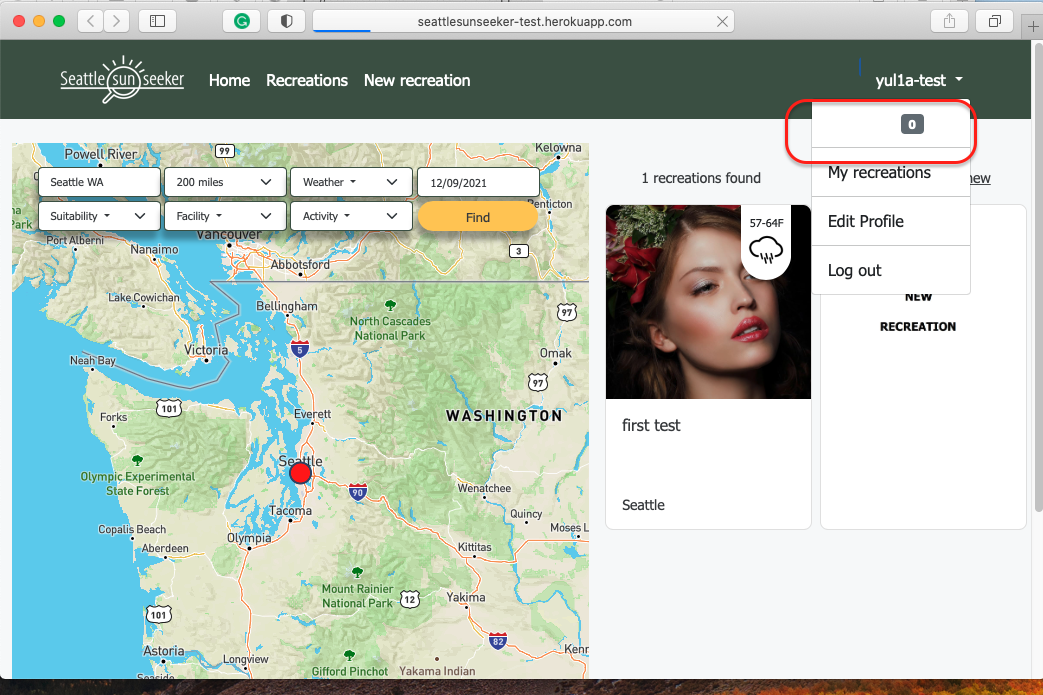Open the first test recreation title

pyautogui.click(x=651, y=426)
